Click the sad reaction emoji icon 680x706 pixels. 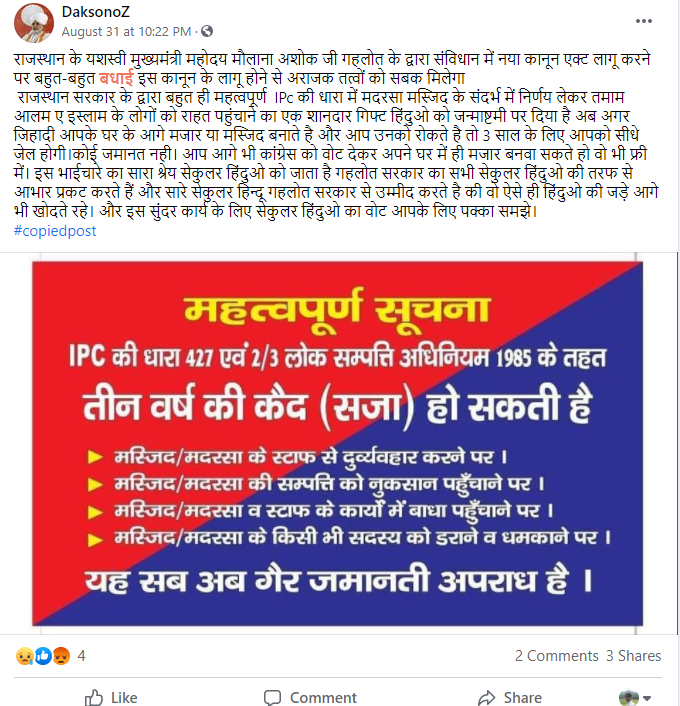pos(24,656)
